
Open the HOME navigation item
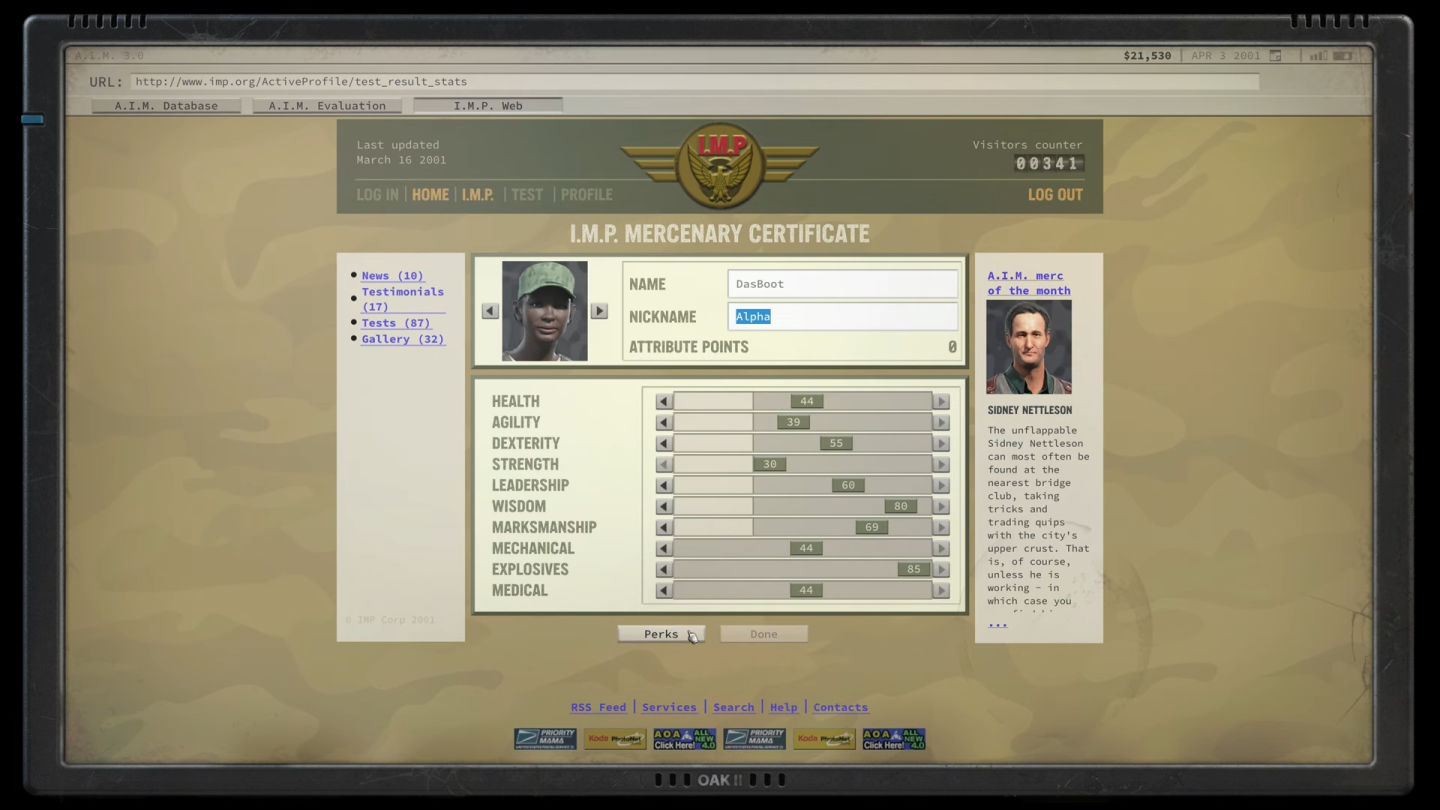430,195
